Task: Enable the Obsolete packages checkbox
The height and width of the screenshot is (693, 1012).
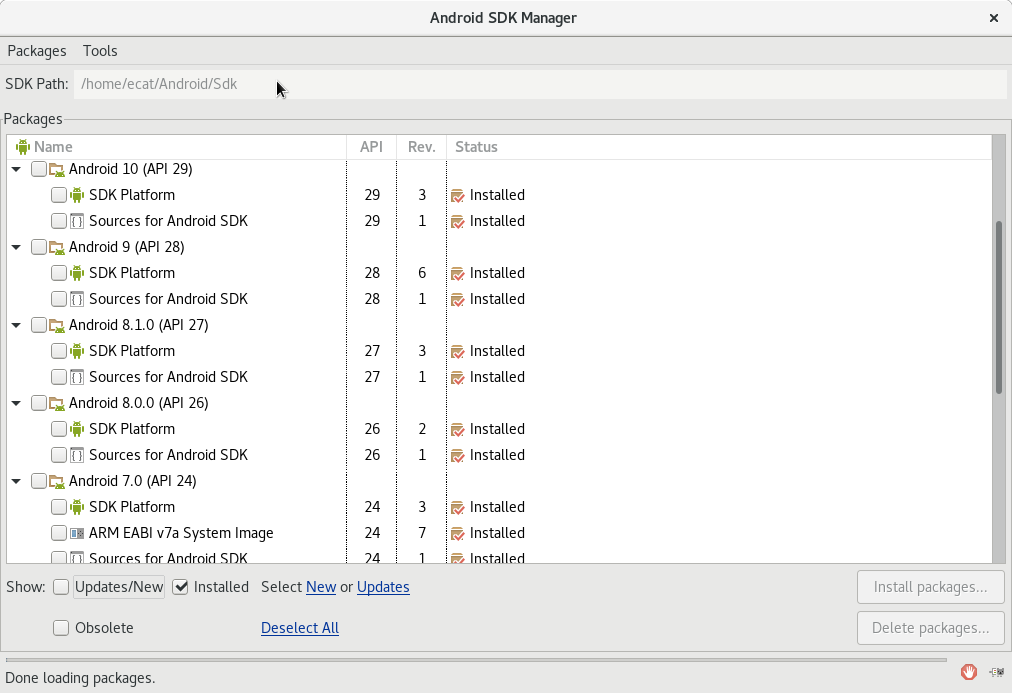Action: 61,628
